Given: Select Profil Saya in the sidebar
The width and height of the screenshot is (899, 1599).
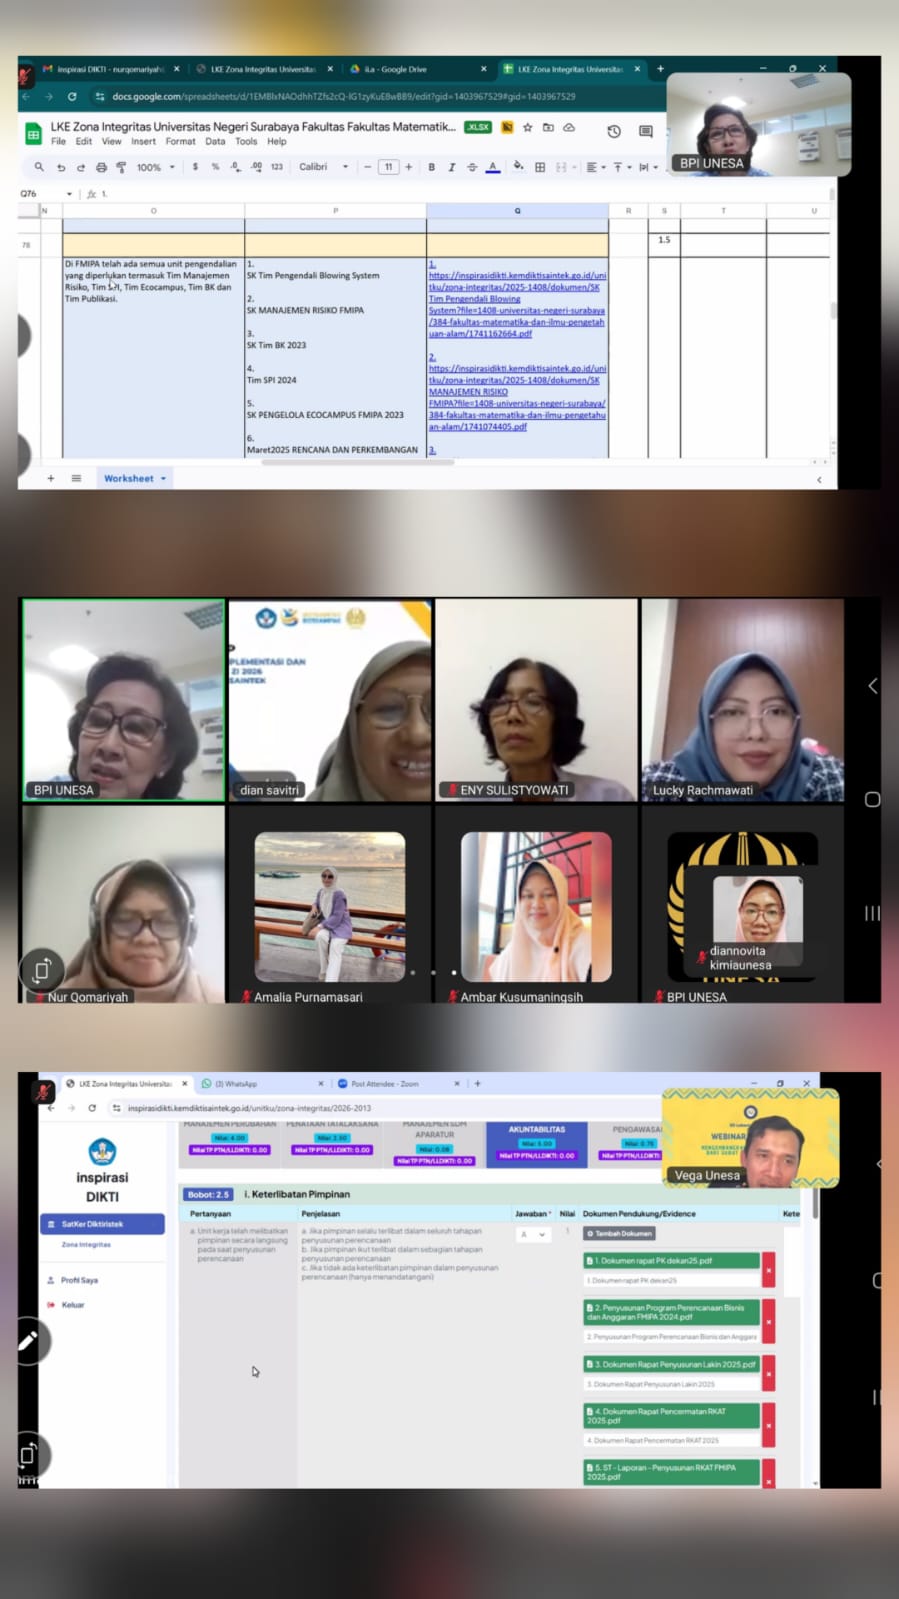Looking at the screenshot, I should pos(79,1280).
